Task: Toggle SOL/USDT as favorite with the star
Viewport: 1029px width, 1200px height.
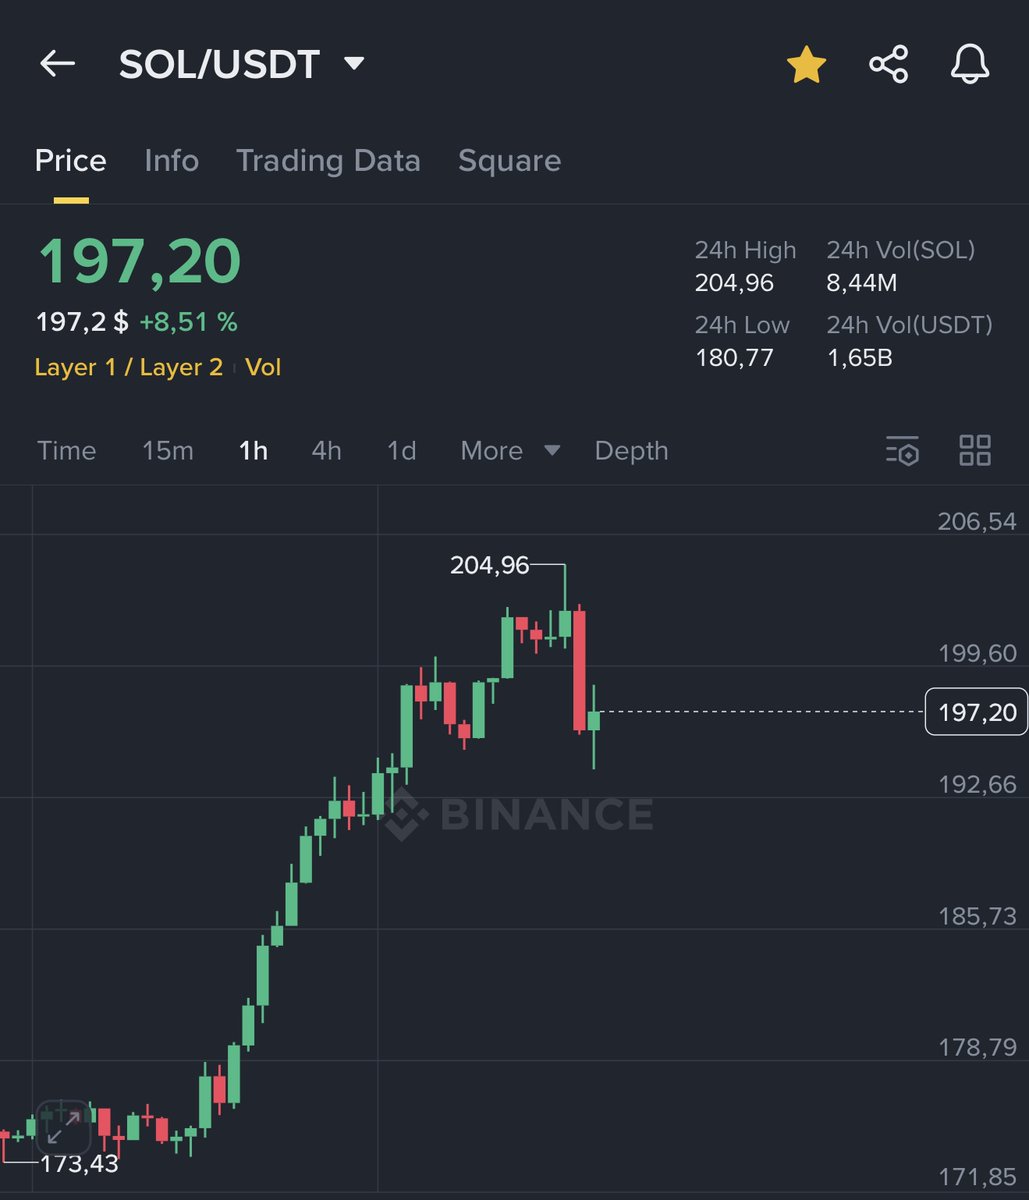Action: click(x=806, y=63)
